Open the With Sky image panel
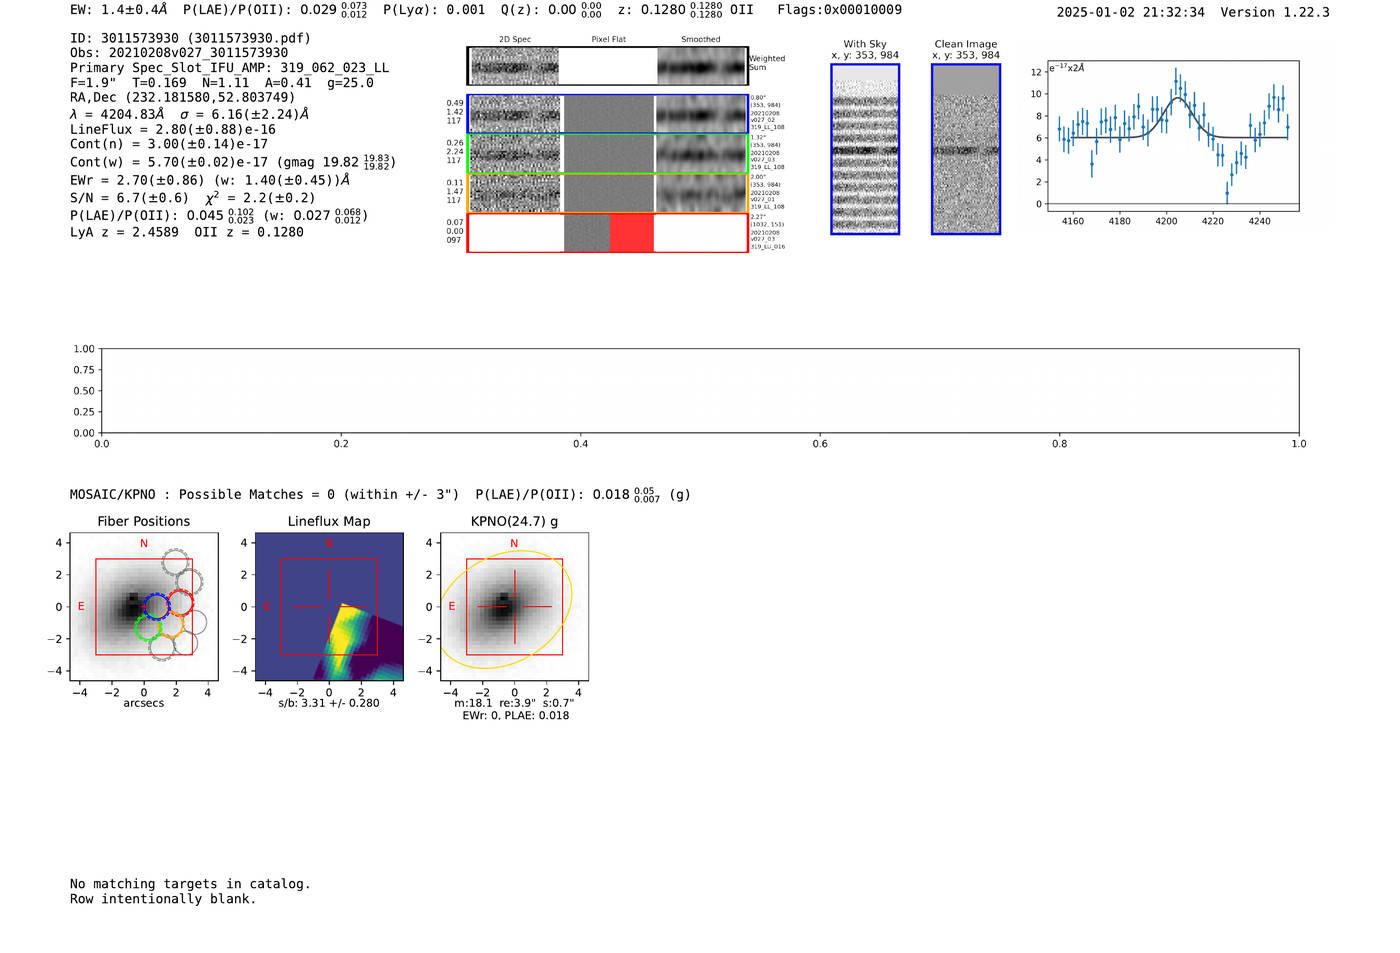The height and width of the screenshot is (953, 1400). (x=865, y=149)
